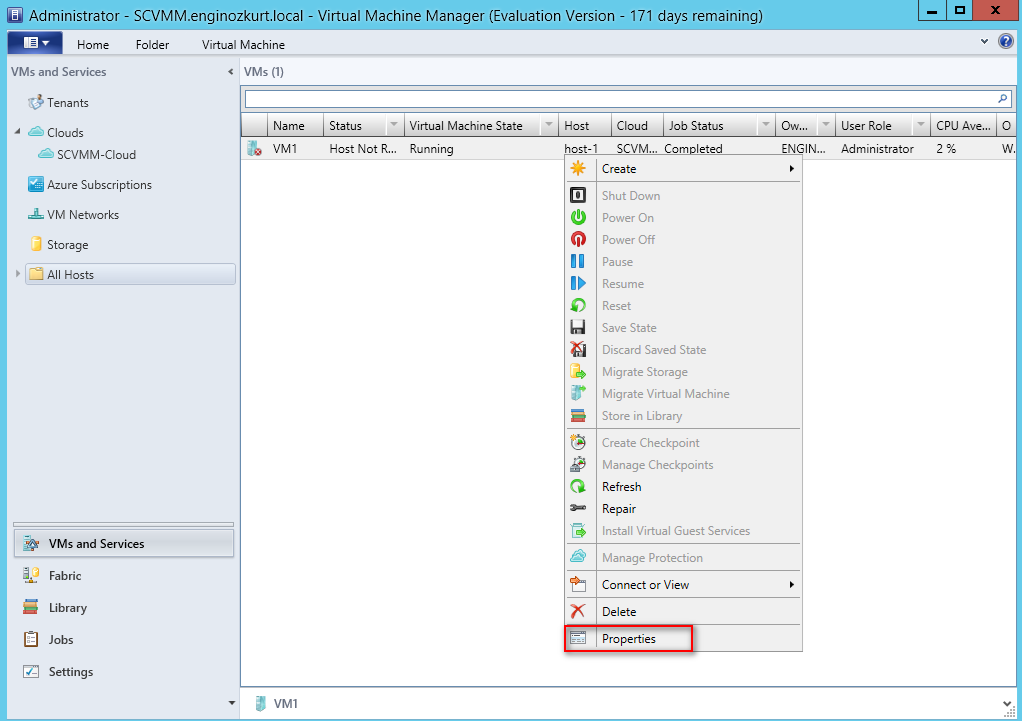Click the Save State floppy disk icon
This screenshot has height=721, width=1022.
pyautogui.click(x=577, y=327)
